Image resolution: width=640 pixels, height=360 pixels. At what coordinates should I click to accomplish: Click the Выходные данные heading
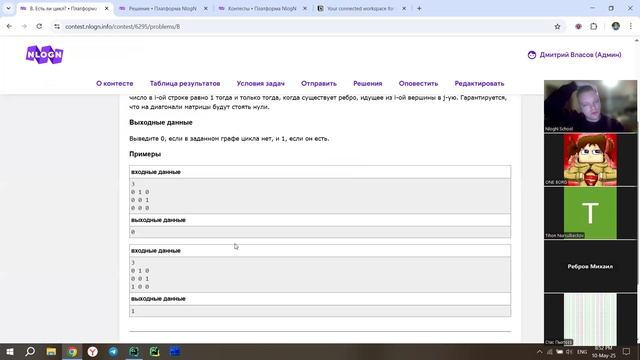pos(161,122)
